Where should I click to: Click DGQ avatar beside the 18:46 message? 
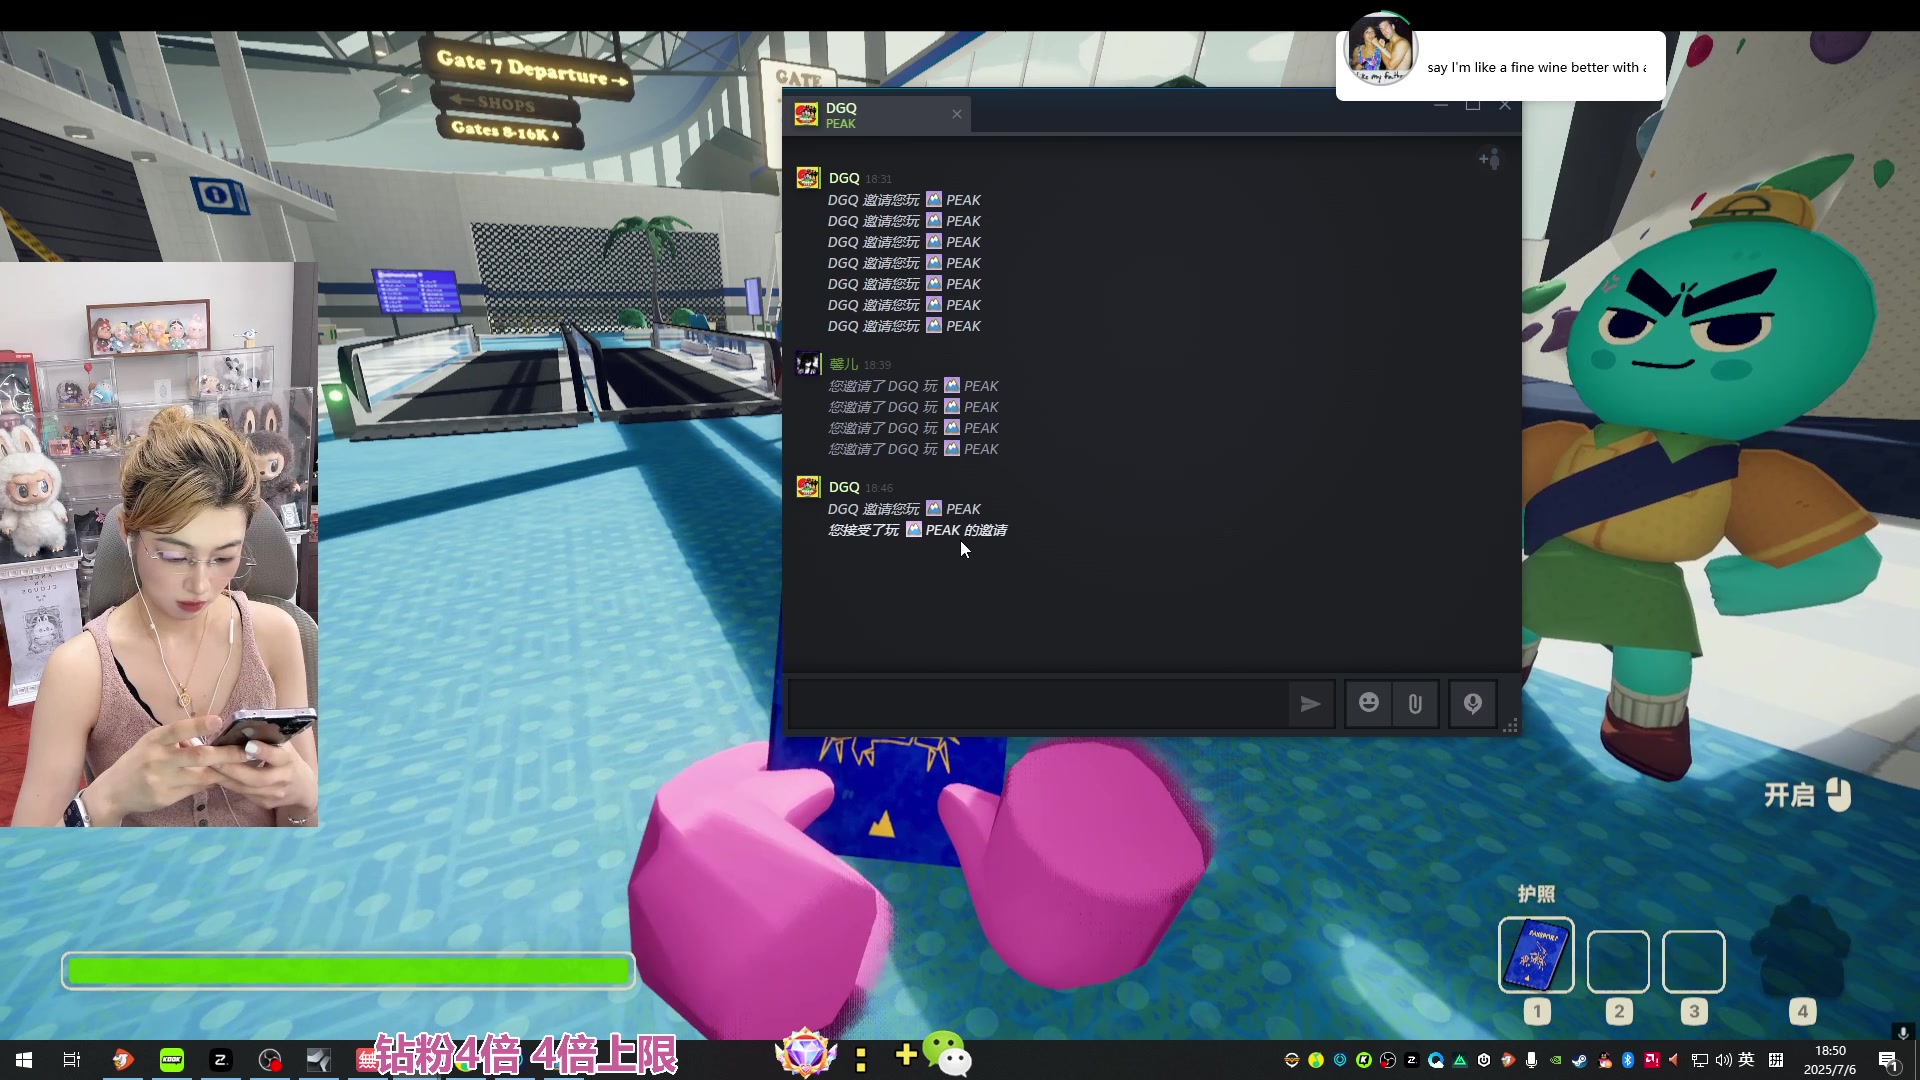tap(808, 487)
